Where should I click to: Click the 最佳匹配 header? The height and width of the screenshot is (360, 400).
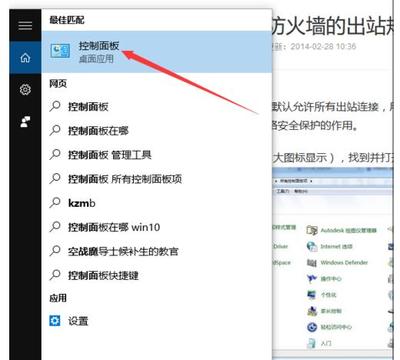67,20
